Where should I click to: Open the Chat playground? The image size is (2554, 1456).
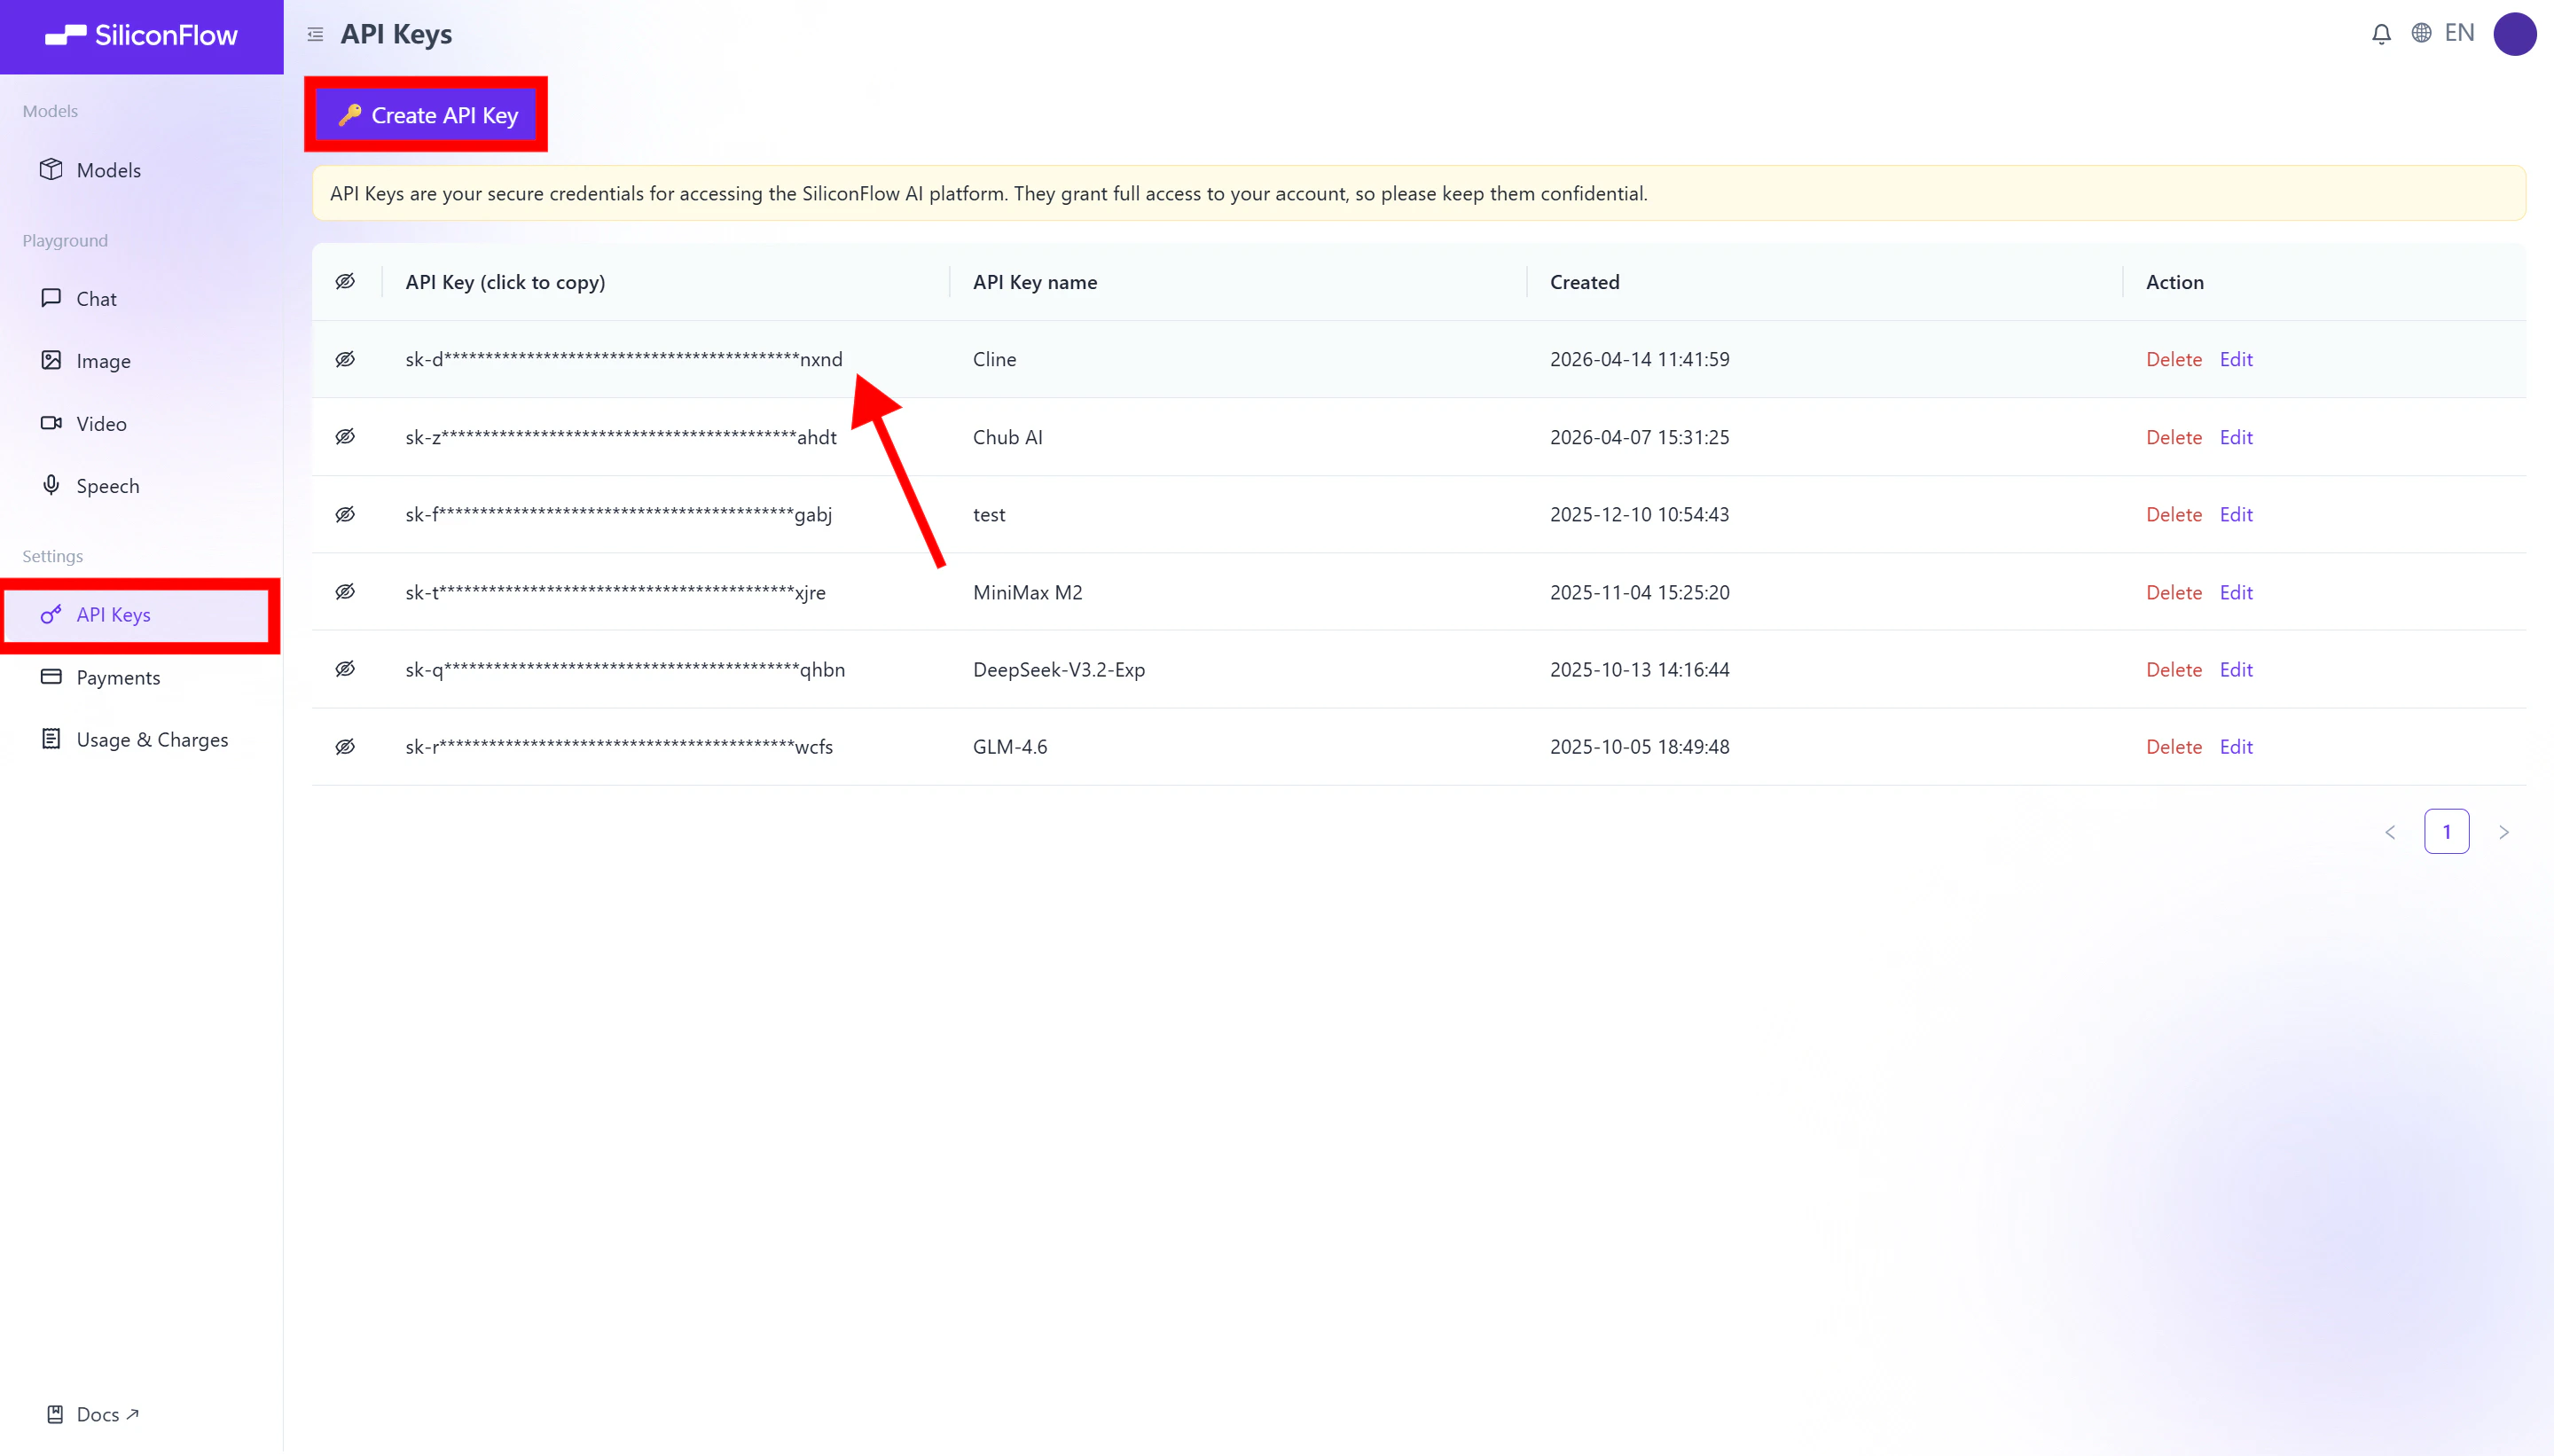point(96,299)
